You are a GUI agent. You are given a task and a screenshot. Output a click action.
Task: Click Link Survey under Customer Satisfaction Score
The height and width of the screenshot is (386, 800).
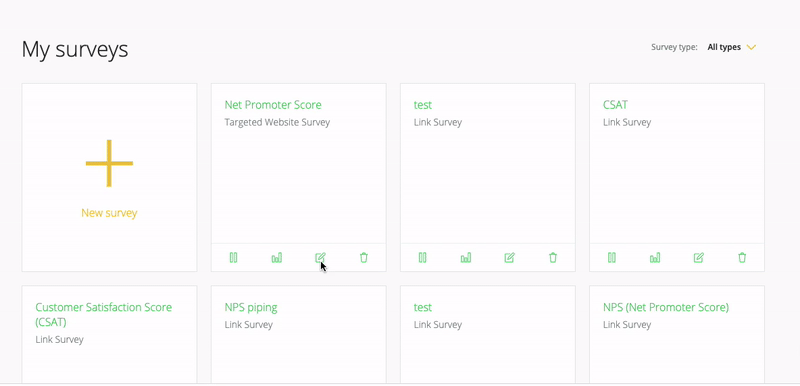click(x=59, y=340)
